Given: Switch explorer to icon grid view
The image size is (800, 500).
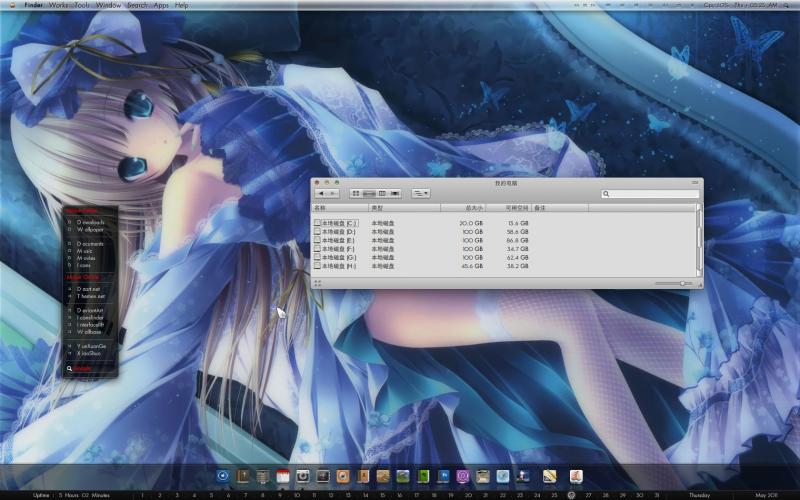Looking at the screenshot, I should point(356,193).
